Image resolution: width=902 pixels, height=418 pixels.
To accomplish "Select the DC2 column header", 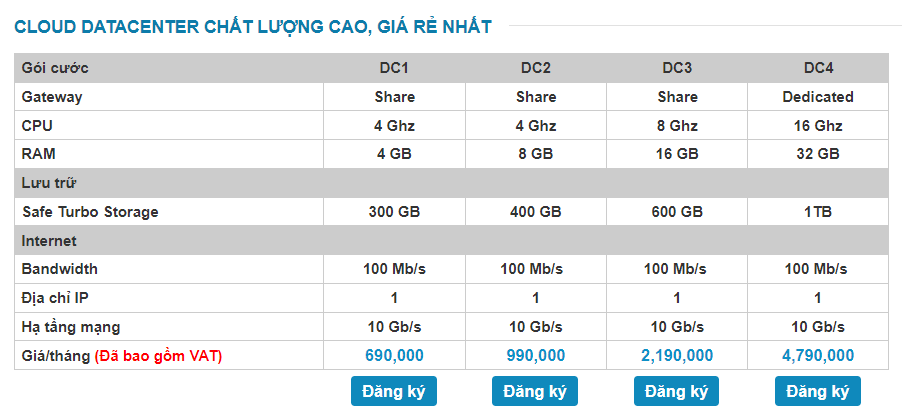I will tap(536, 68).
